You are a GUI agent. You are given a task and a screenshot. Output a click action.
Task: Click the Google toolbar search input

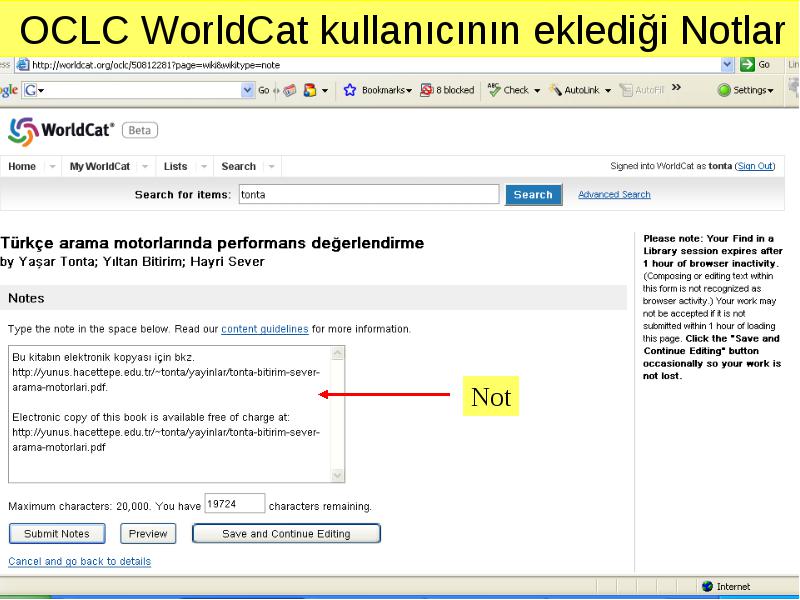[x=143, y=90]
